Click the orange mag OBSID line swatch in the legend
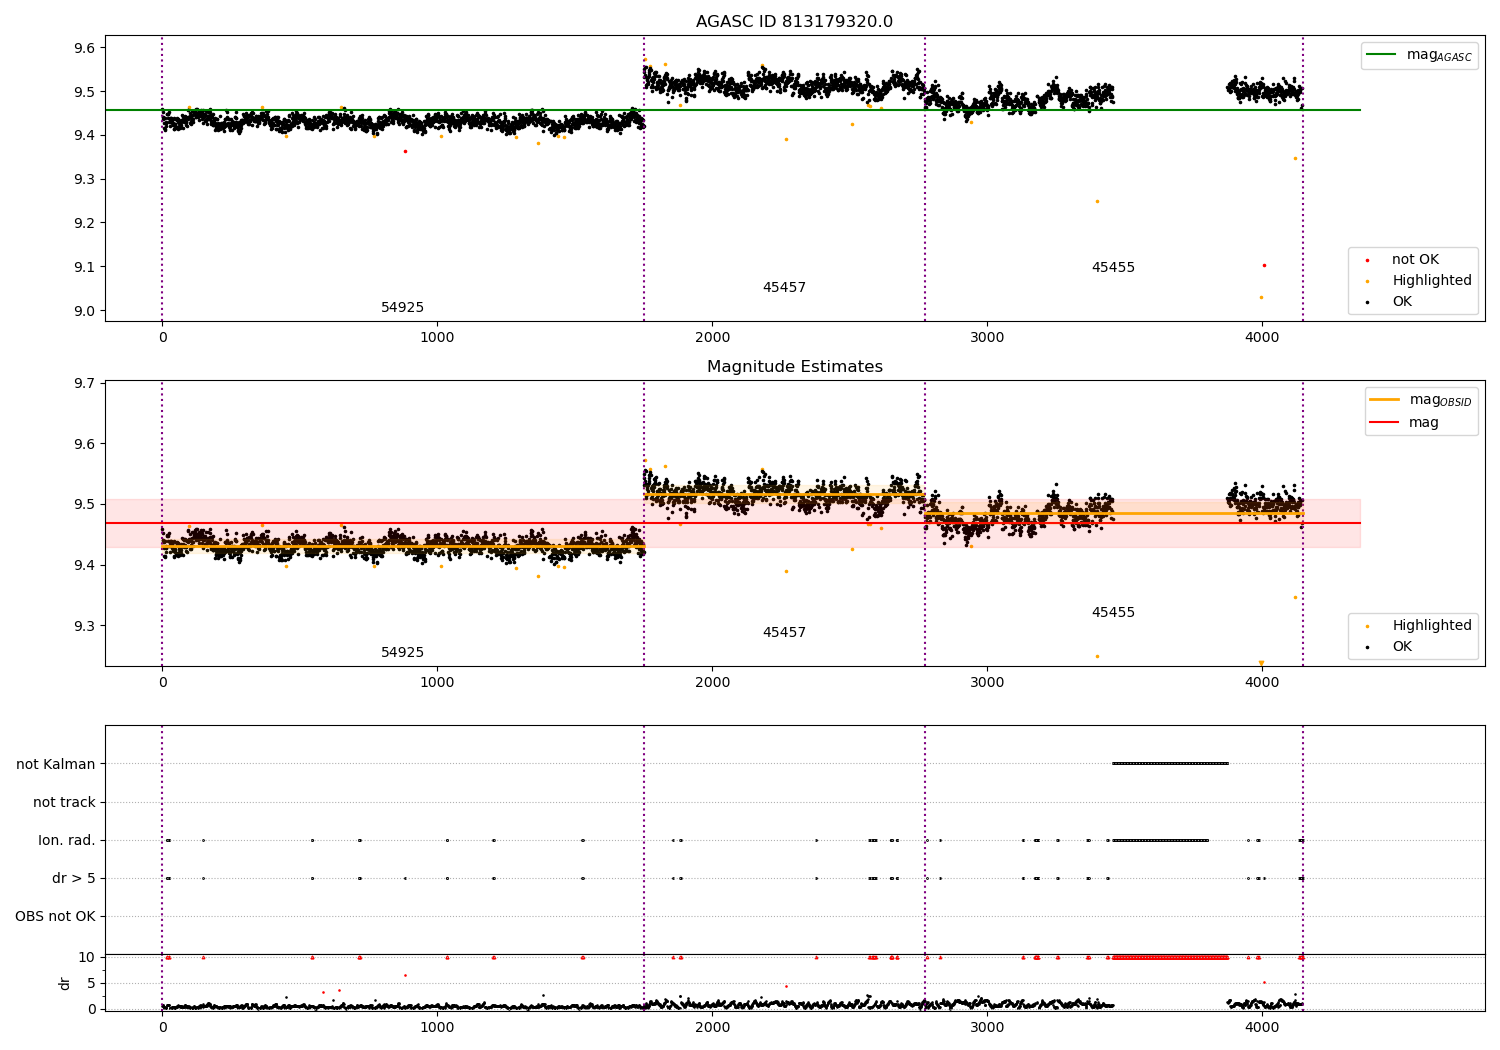The image size is (1500, 1050). point(1385,400)
